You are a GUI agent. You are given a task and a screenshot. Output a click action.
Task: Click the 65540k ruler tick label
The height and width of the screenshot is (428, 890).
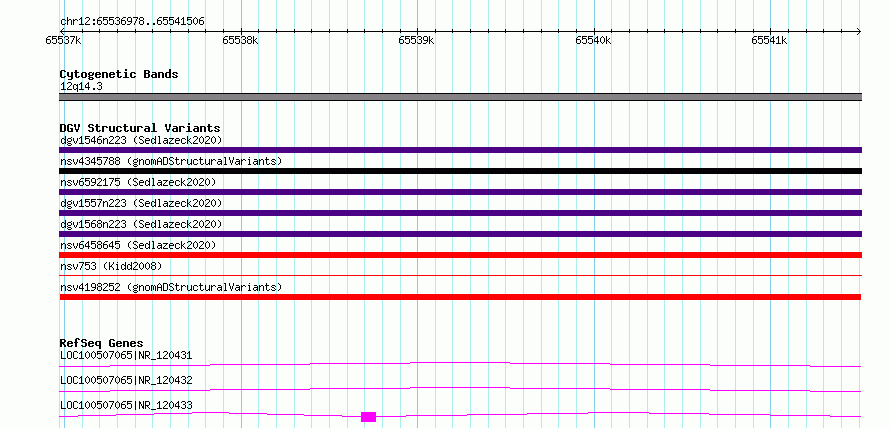[593, 40]
